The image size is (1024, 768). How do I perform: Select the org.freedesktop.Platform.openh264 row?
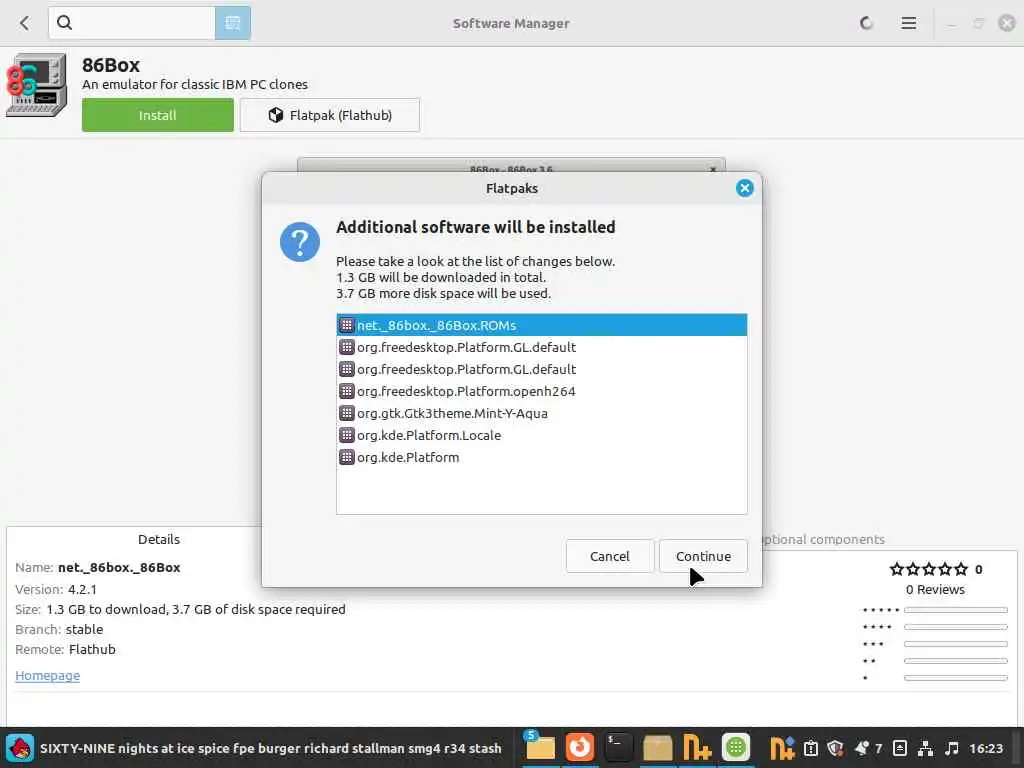541,391
